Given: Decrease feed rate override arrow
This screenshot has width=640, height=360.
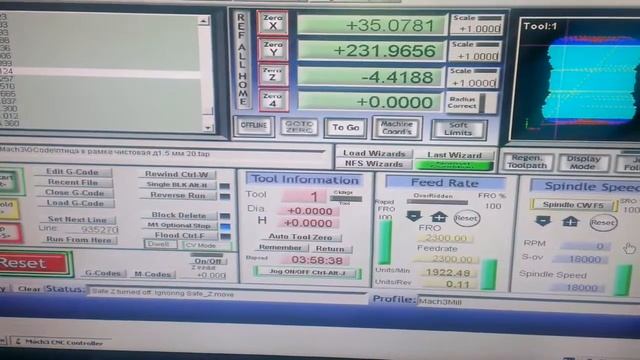Looking at the screenshot, I should 414,217.
